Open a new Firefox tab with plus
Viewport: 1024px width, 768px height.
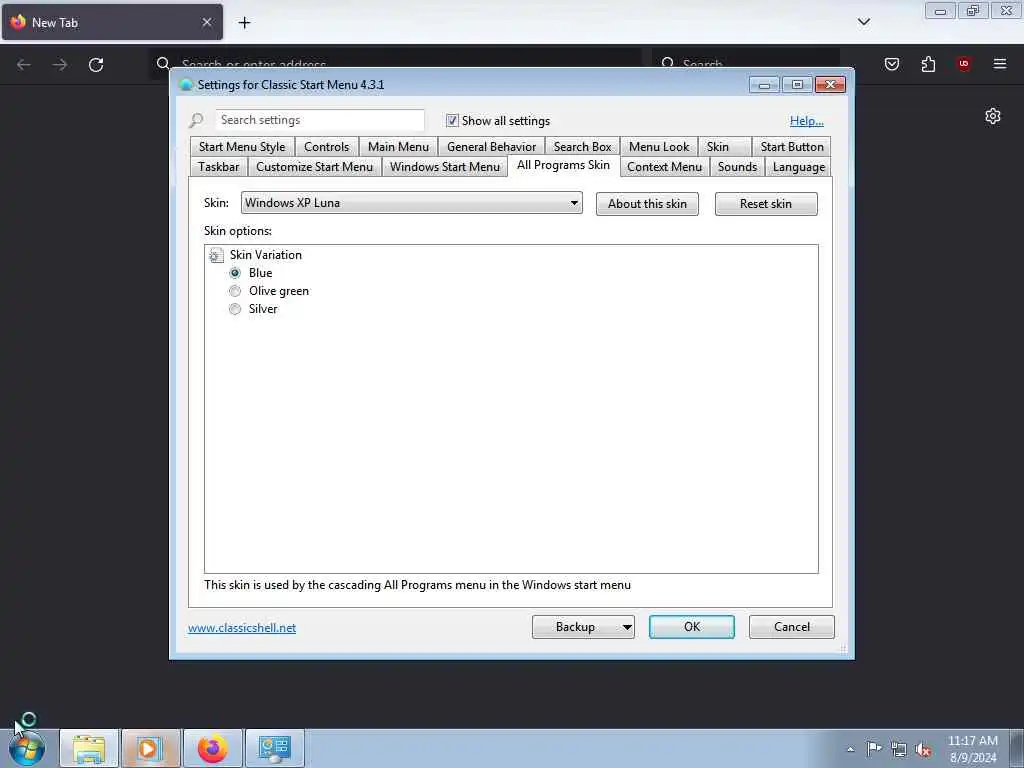click(x=244, y=23)
